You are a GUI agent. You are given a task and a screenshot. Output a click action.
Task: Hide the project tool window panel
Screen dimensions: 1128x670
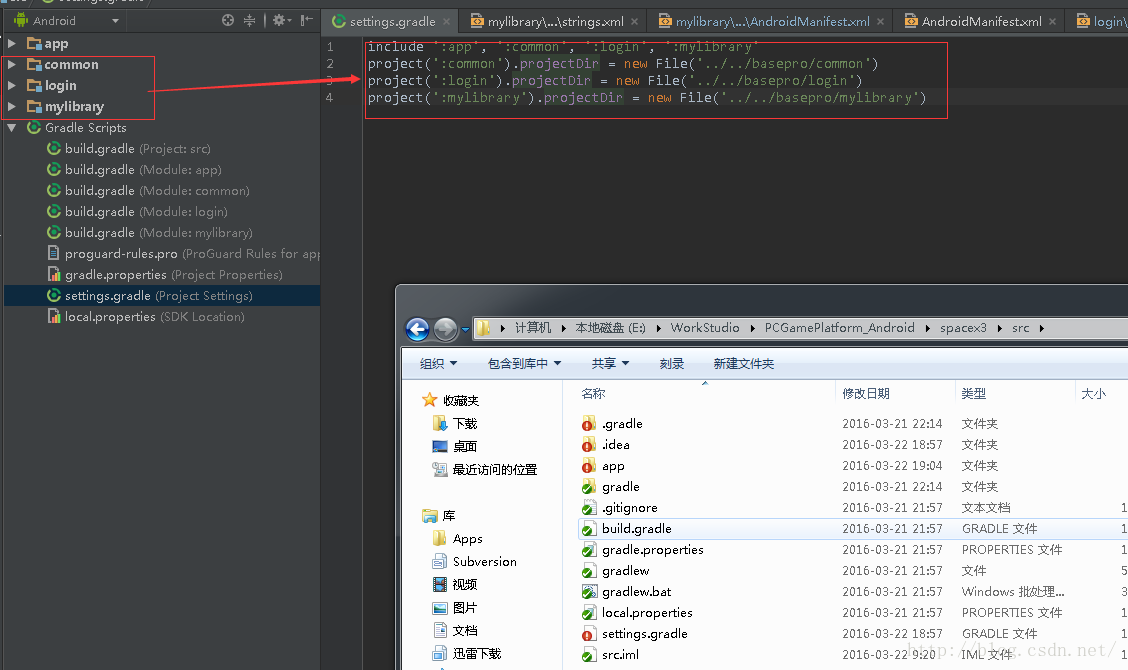pos(306,20)
